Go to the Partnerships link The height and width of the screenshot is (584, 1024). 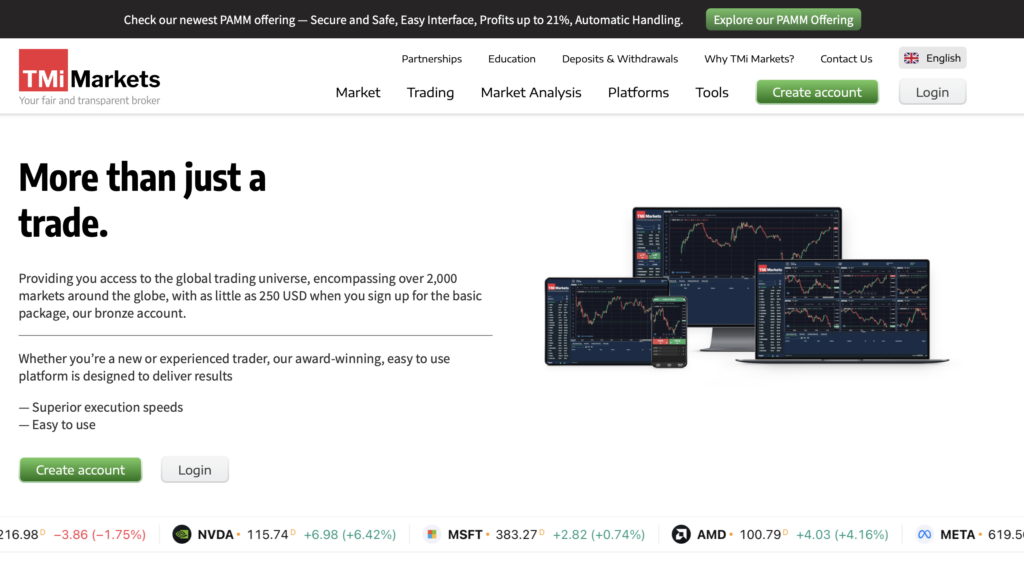pos(431,59)
